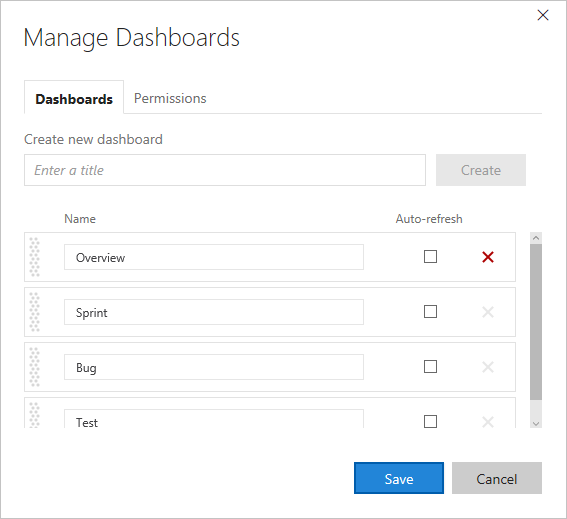
Task: Edit the Bug dashboard name field
Action: (x=214, y=367)
